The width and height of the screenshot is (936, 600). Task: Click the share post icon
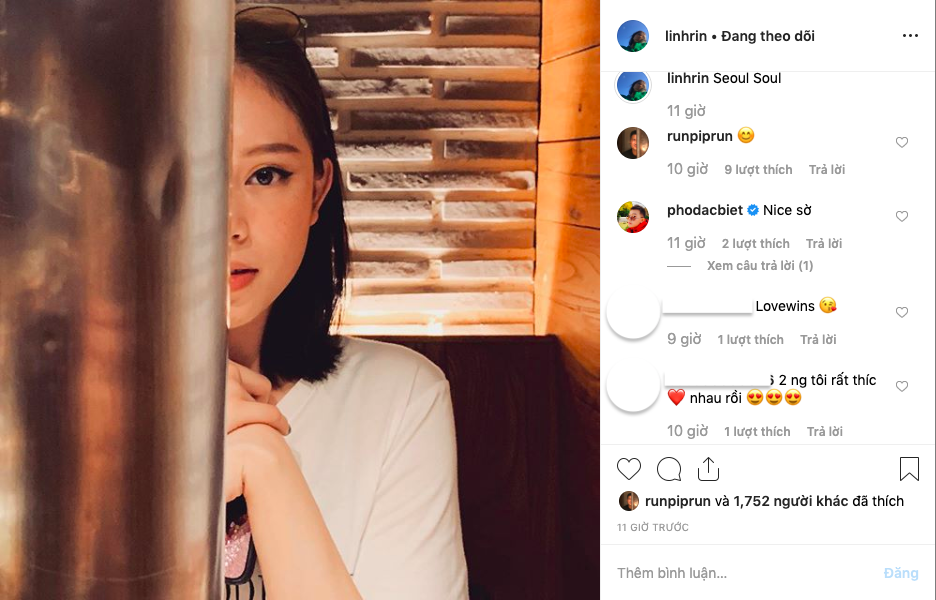coord(708,469)
